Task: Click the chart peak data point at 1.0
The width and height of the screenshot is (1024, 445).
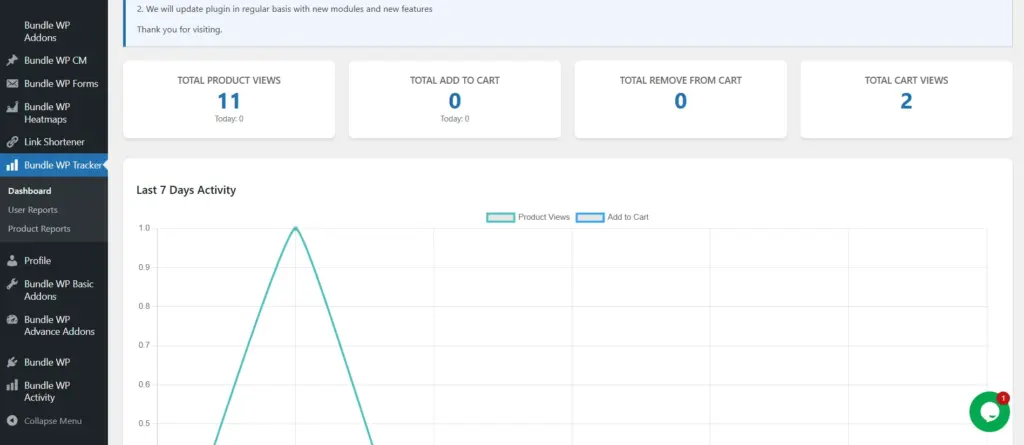Action: pyautogui.click(x=296, y=228)
